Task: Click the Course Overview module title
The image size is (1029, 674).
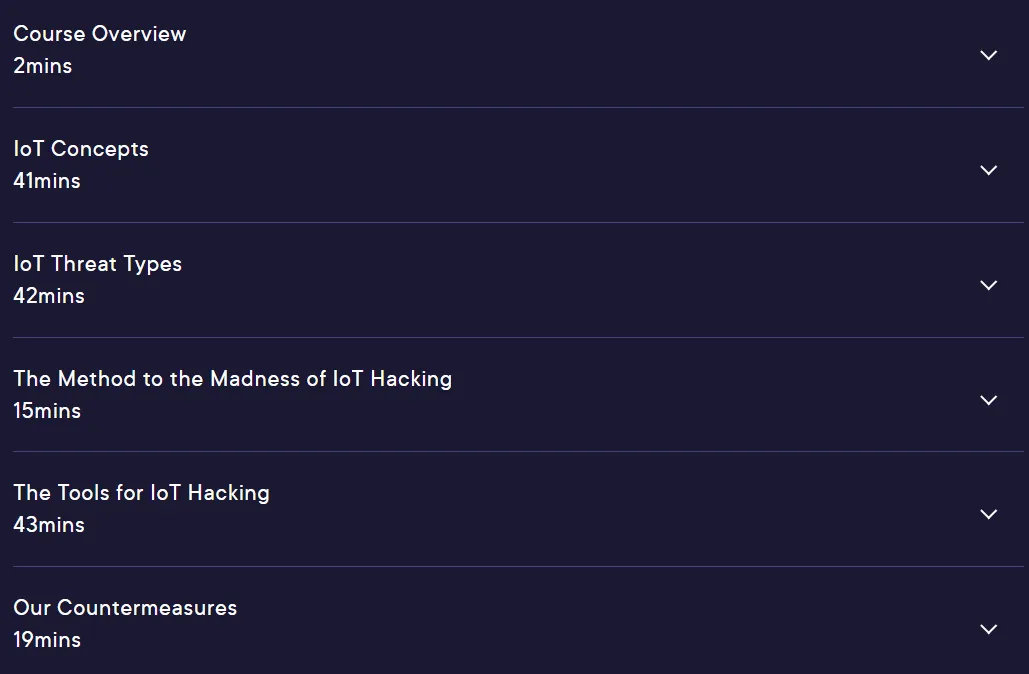Action: point(100,33)
